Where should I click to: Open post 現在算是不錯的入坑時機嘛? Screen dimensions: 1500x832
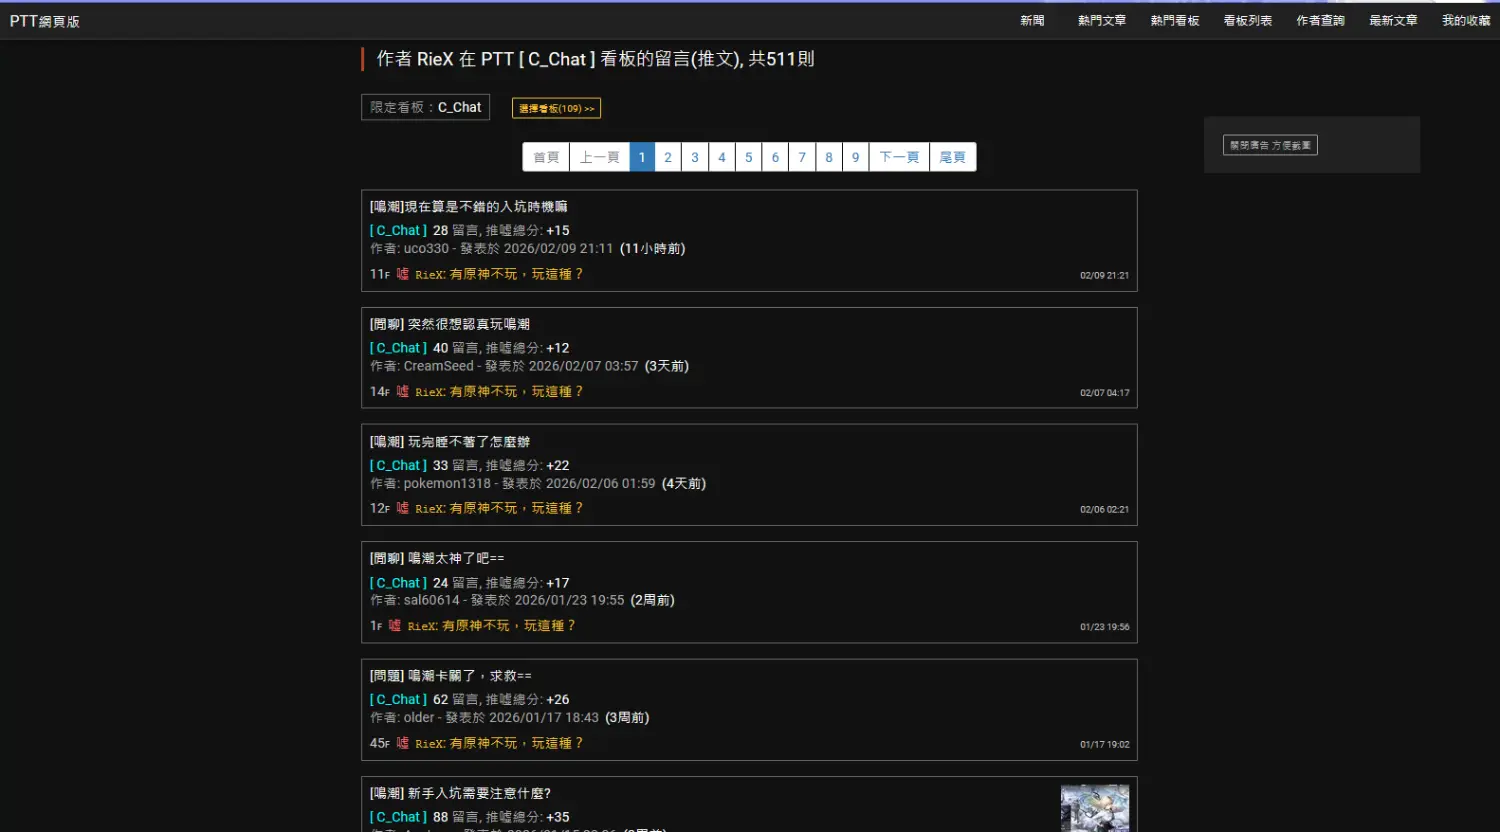click(468, 207)
